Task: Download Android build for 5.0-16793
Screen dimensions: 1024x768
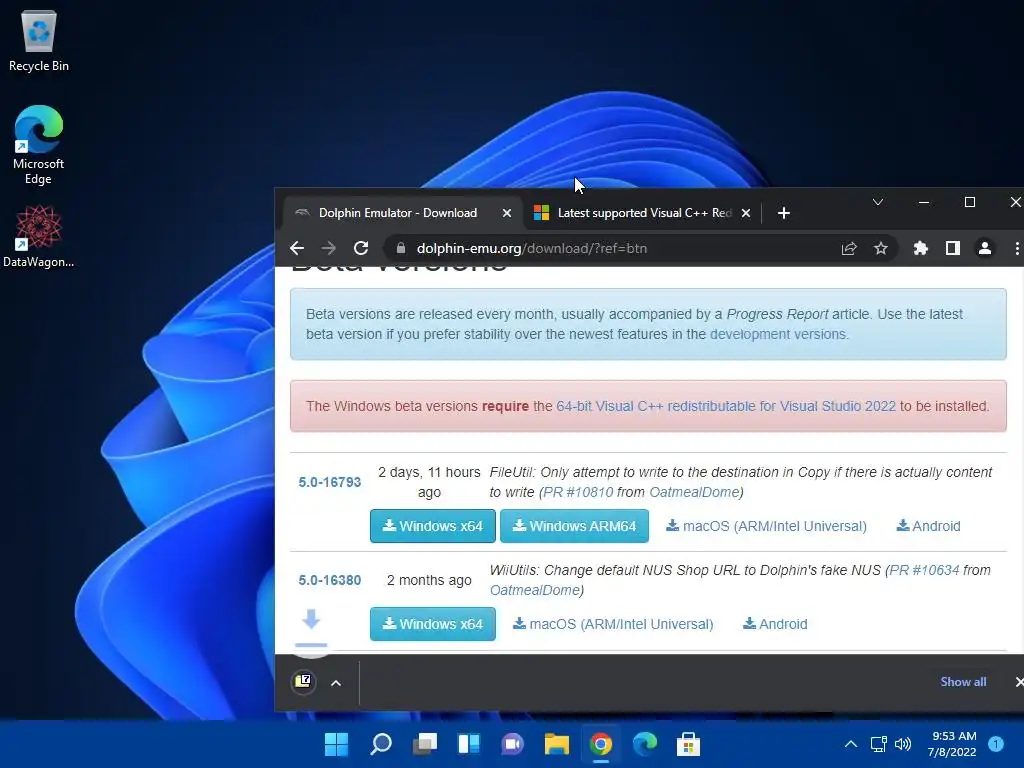Action: 928,526
